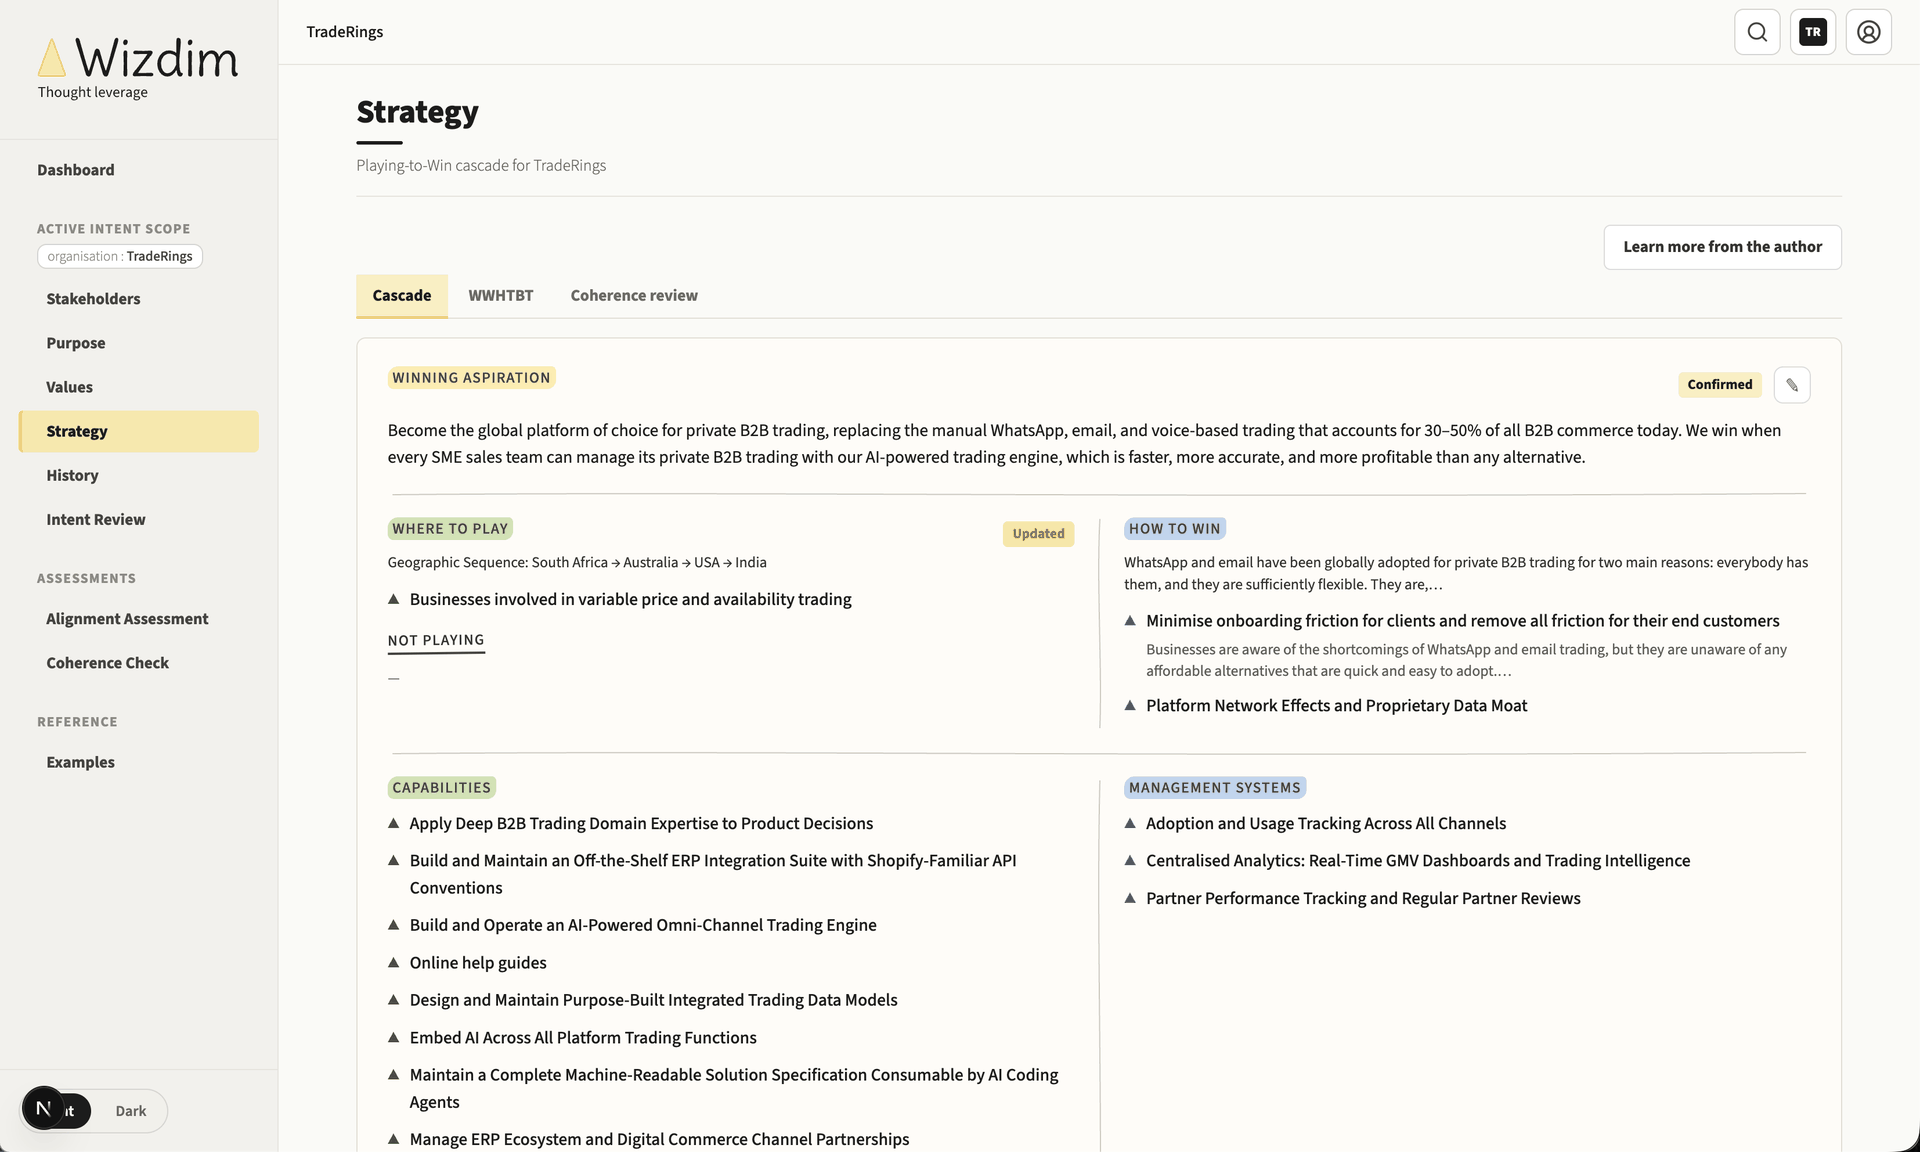Click the 'WHERE TO PLAY' label
The width and height of the screenshot is (1920, 1152).
coord(450,529)
